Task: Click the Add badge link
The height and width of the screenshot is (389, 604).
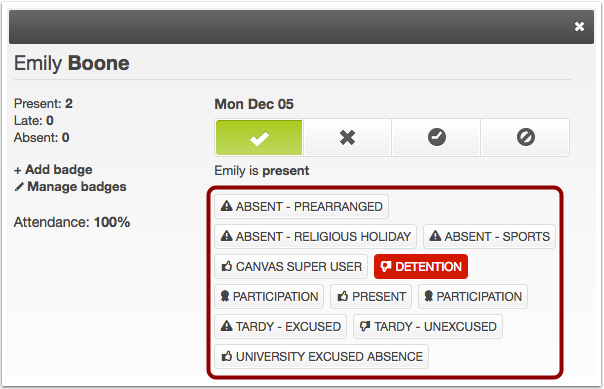Action: tap(53, 169)
